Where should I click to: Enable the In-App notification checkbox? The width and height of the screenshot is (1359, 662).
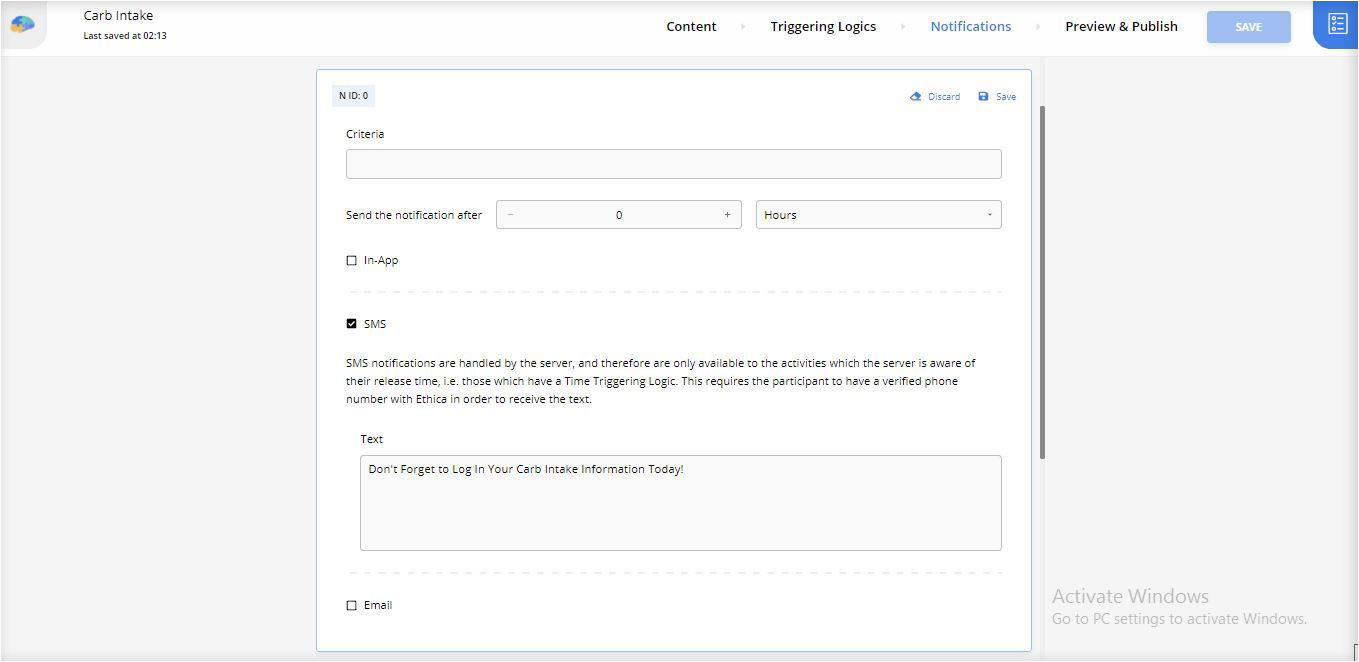[x=351, y=261]
